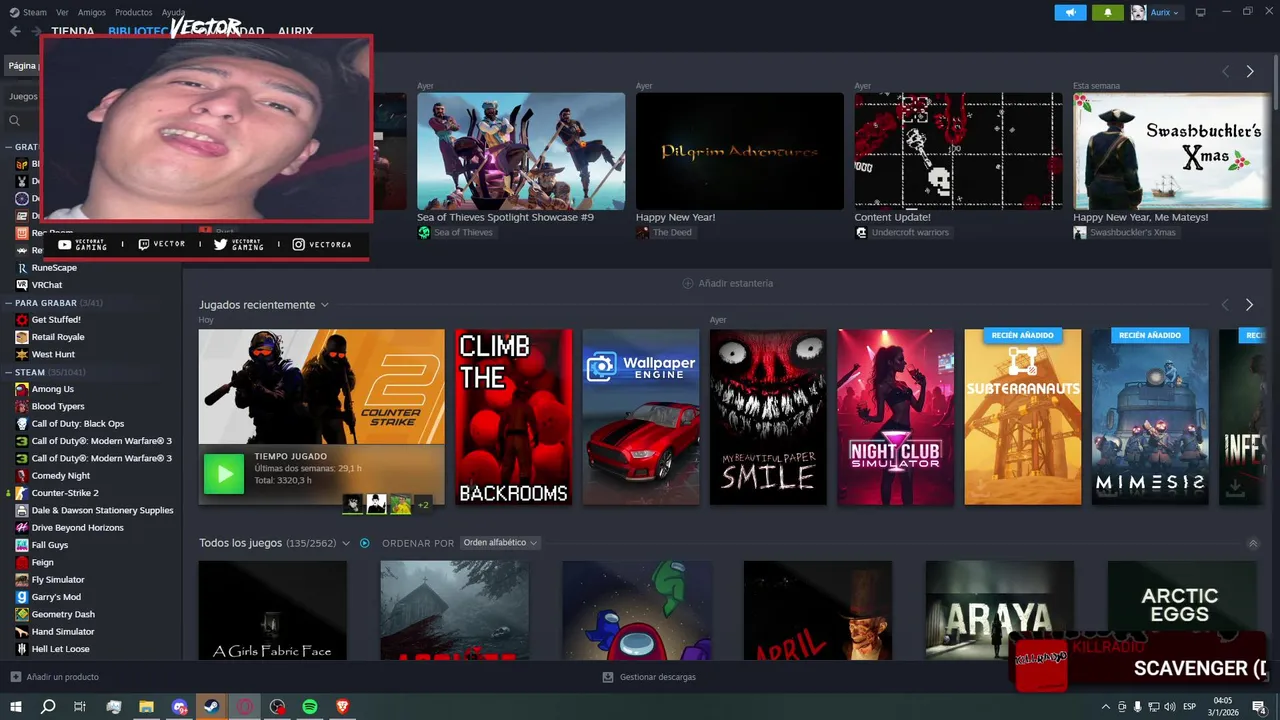The width and height of the screenshot is (1280, 720).
Task: Open Mimesis game cover
Action: pos(1150,417)
